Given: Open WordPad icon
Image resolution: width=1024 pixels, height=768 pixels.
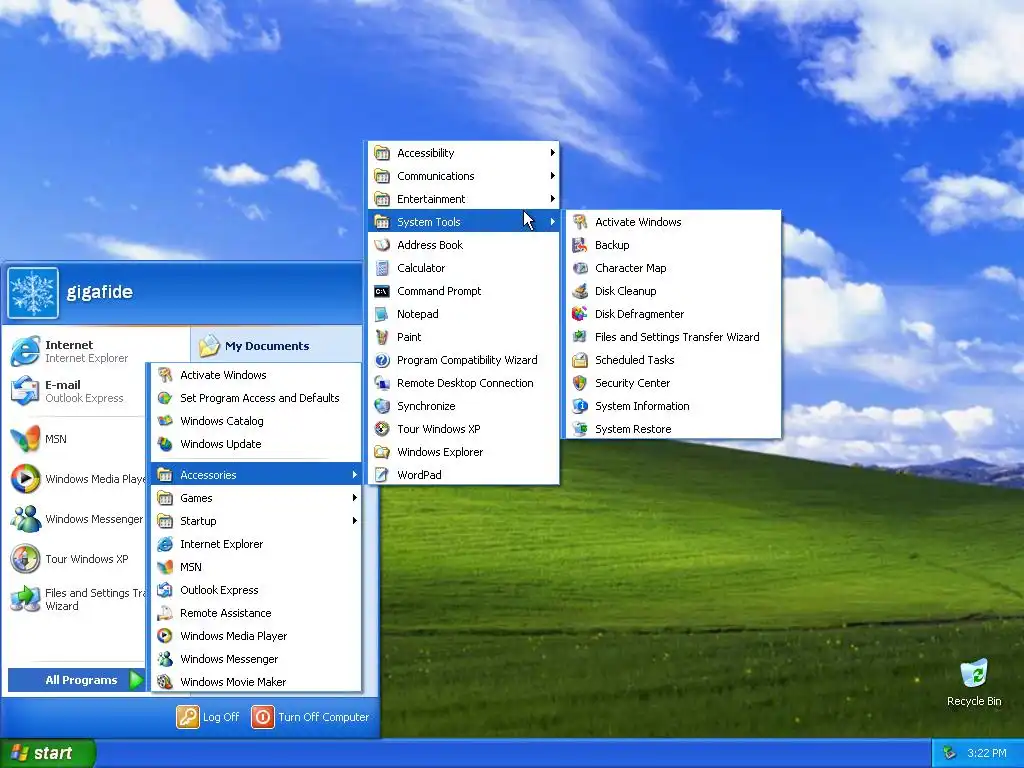Looking at the screenshot, I should coord(382,475).
